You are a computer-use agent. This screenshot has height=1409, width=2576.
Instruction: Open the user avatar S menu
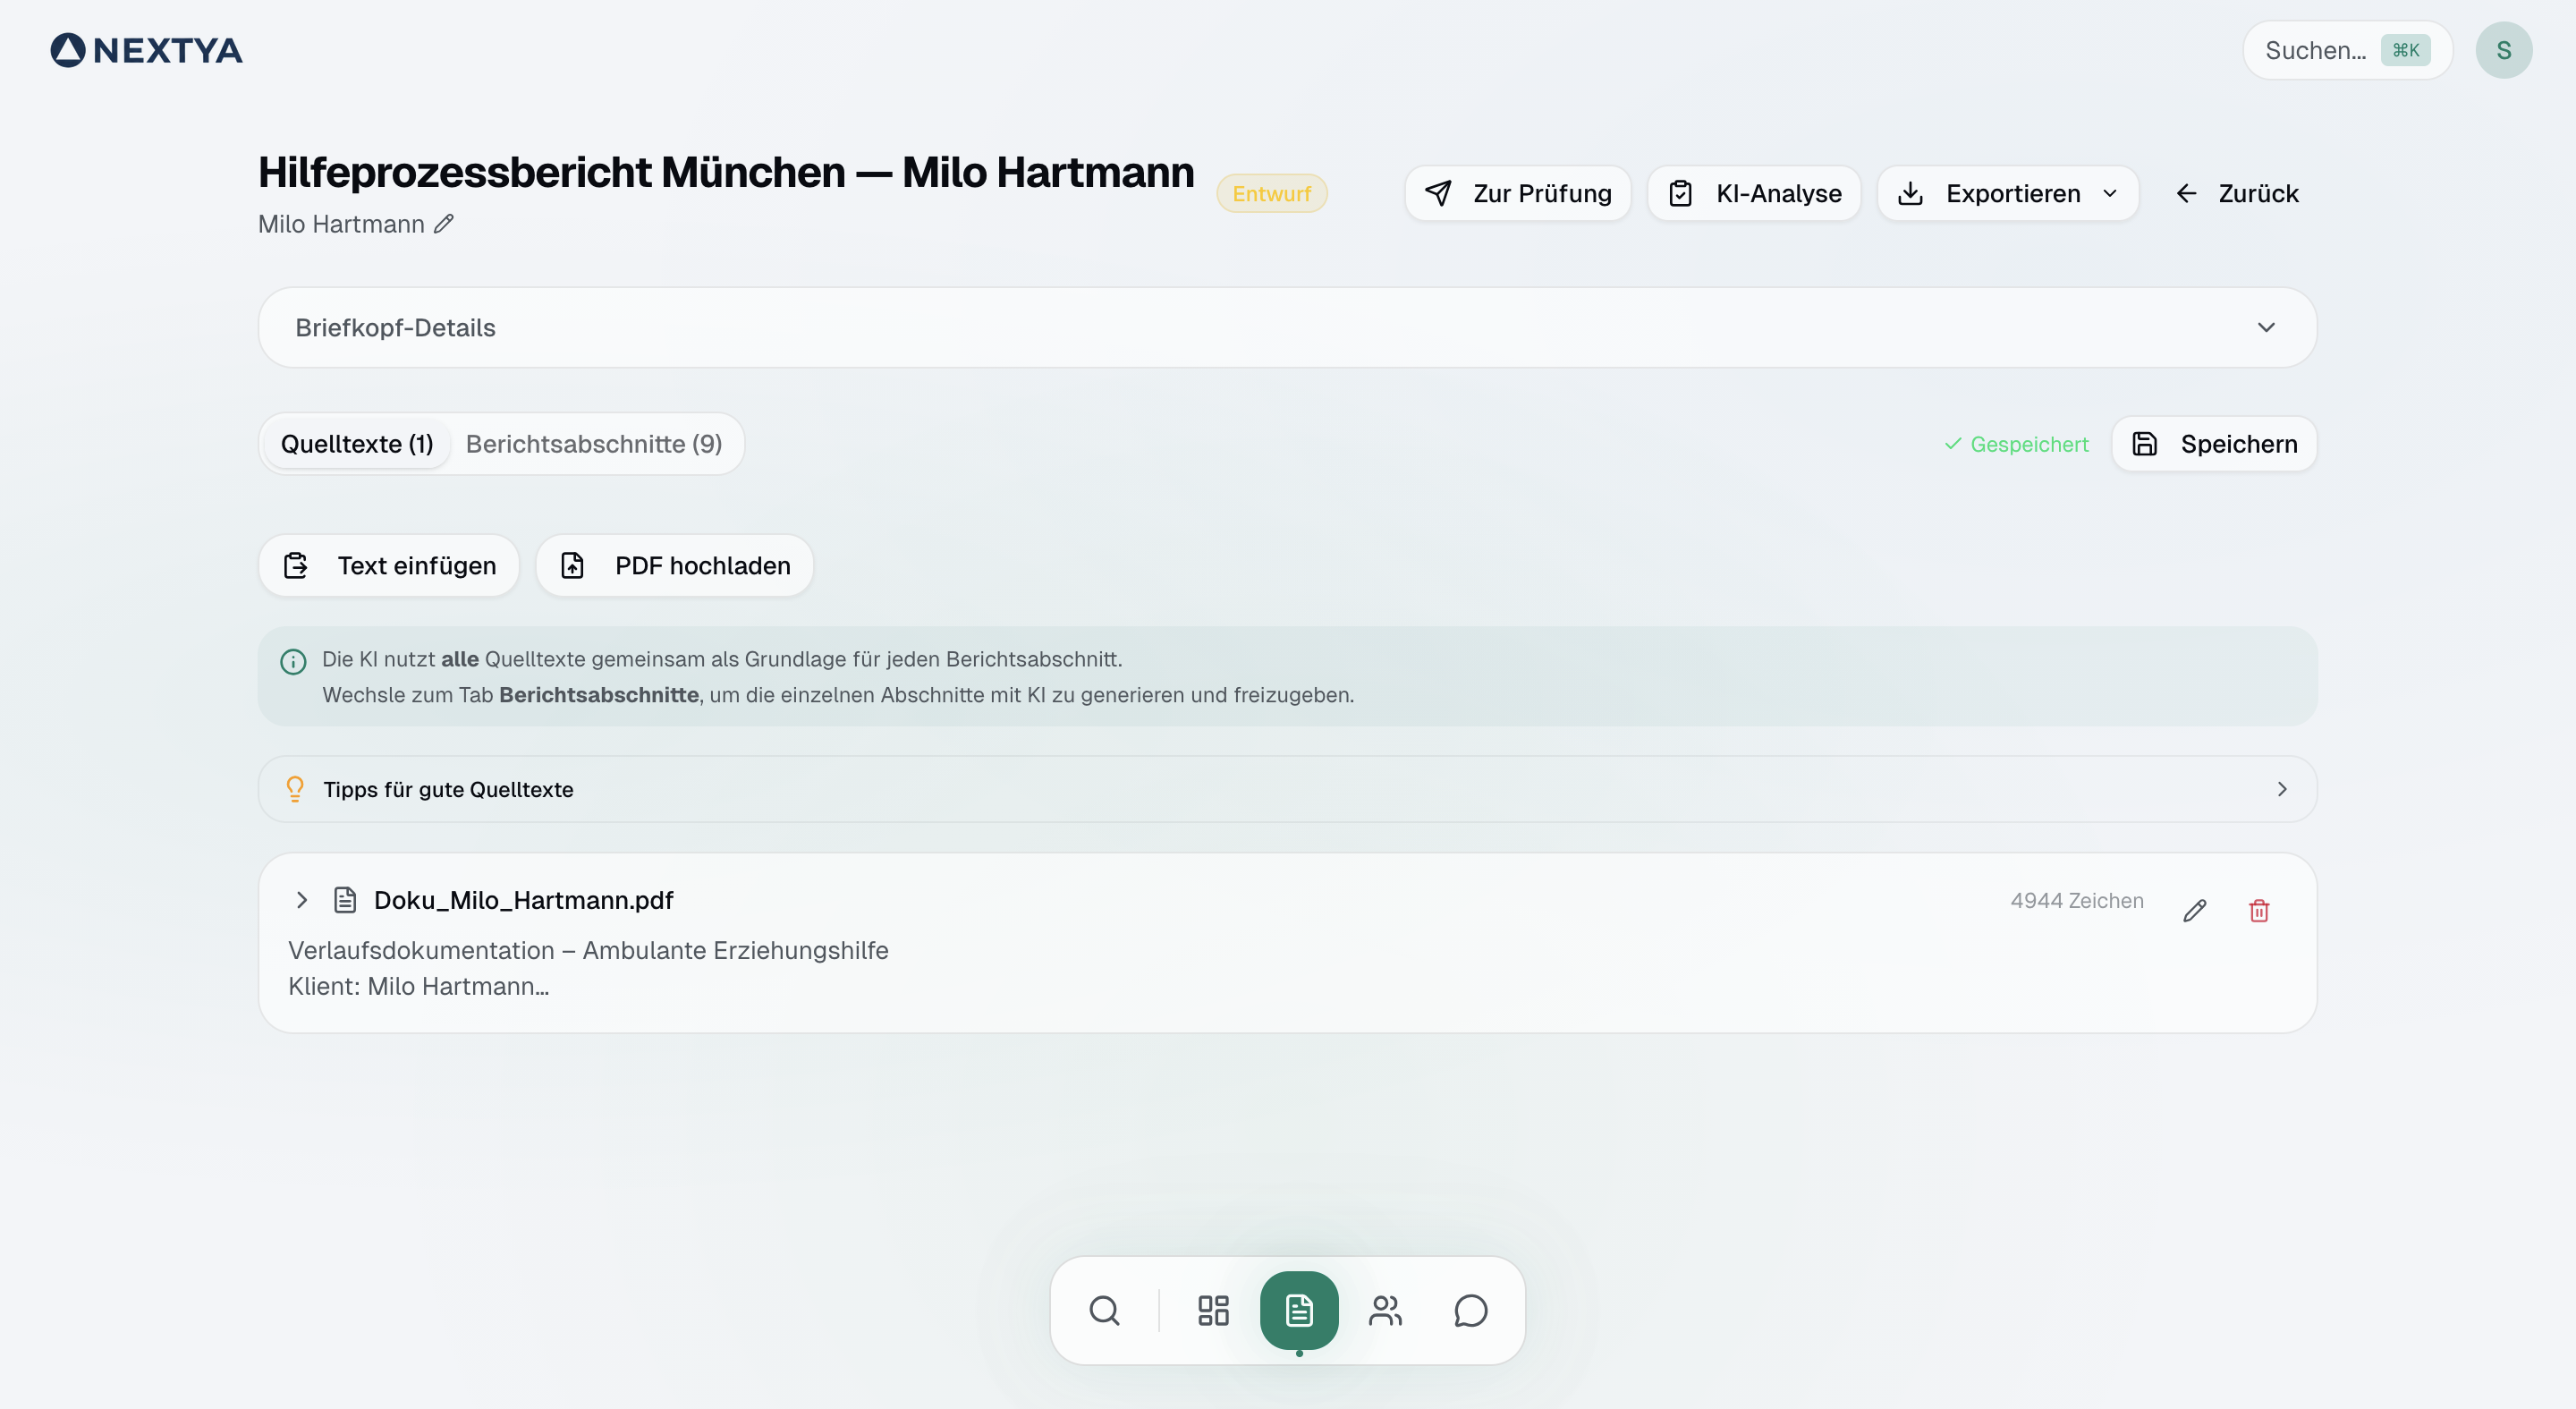click(2503, 50)
